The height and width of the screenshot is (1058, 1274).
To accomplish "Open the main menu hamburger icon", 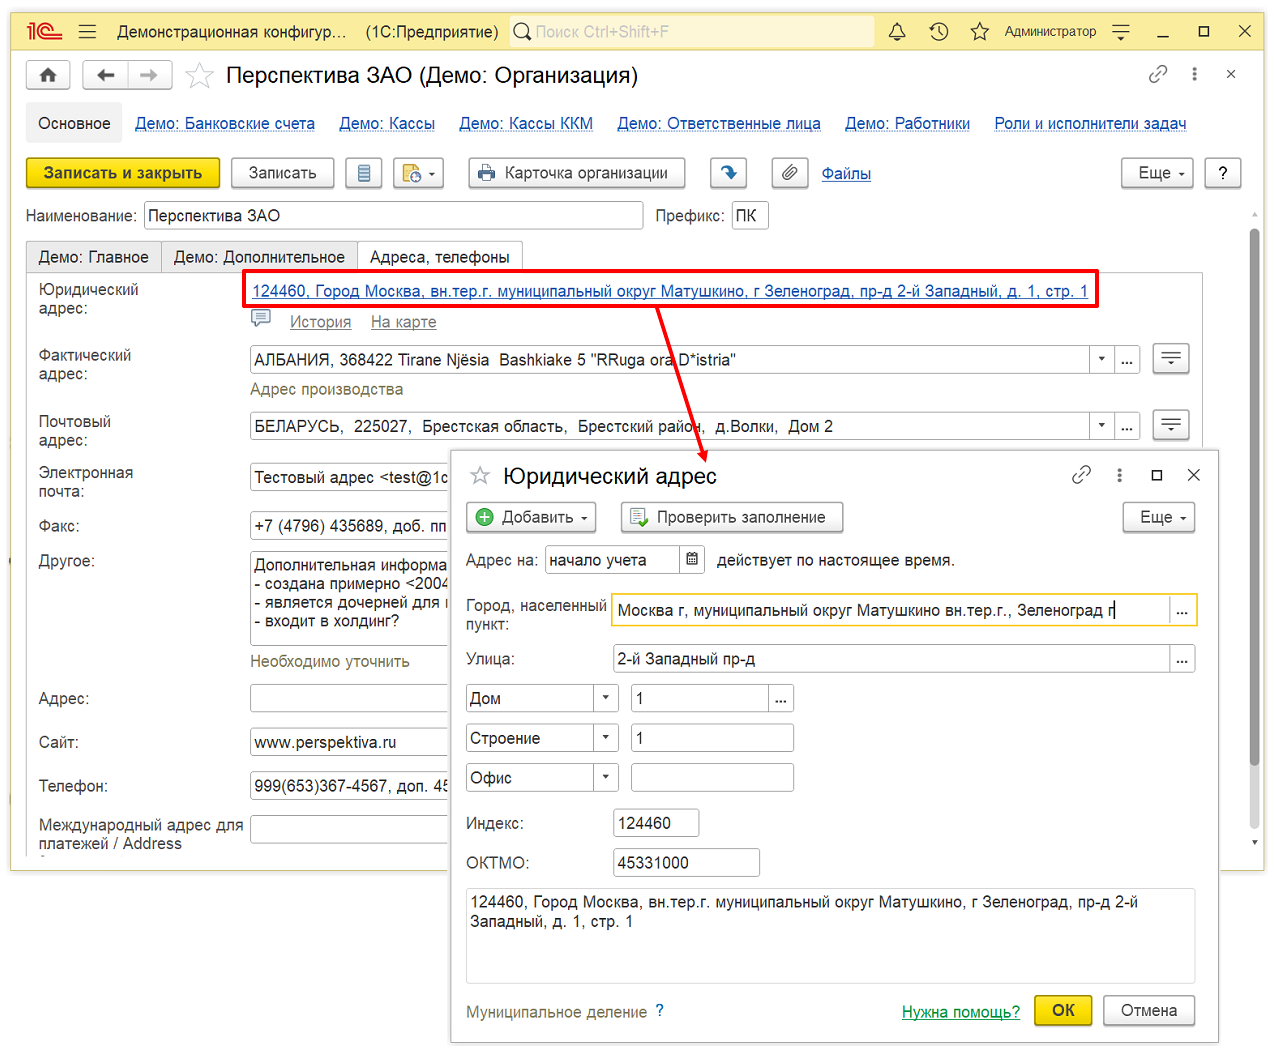I will pyautogui.click(x=87, y=31).
